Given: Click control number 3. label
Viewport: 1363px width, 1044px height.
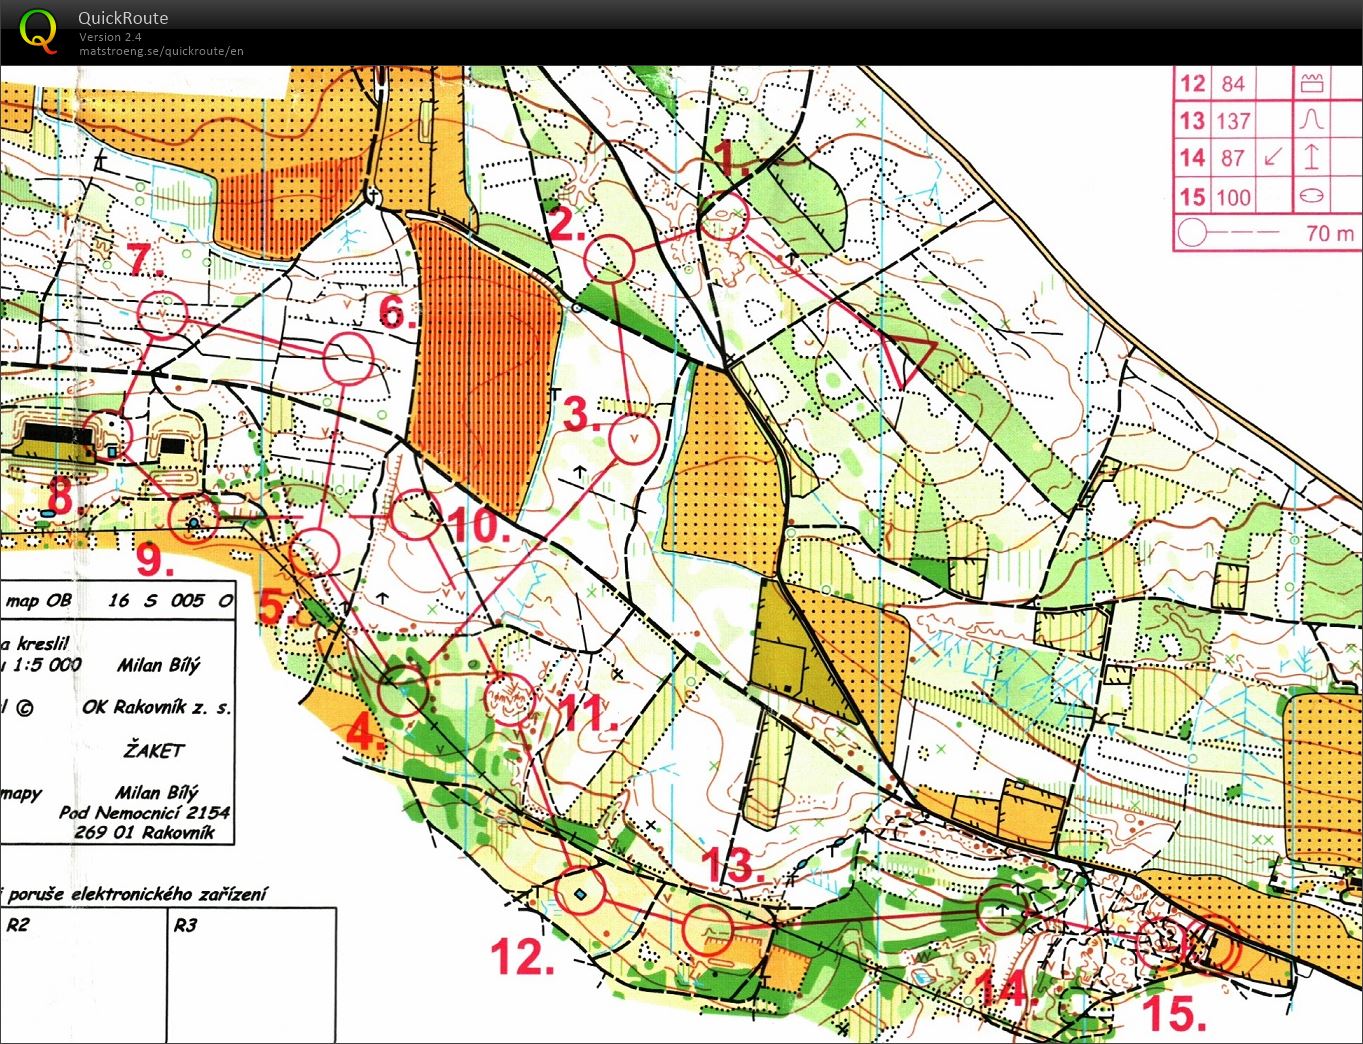Looking at the screenshot, I should coord(582,414).
